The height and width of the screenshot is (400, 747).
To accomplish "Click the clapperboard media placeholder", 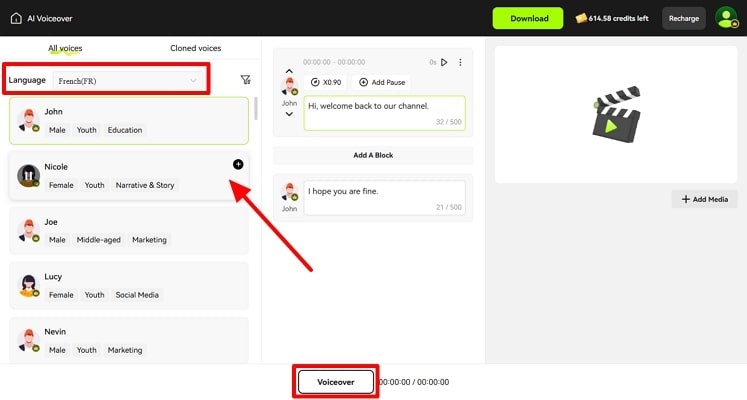I will (x=616, y=114).
